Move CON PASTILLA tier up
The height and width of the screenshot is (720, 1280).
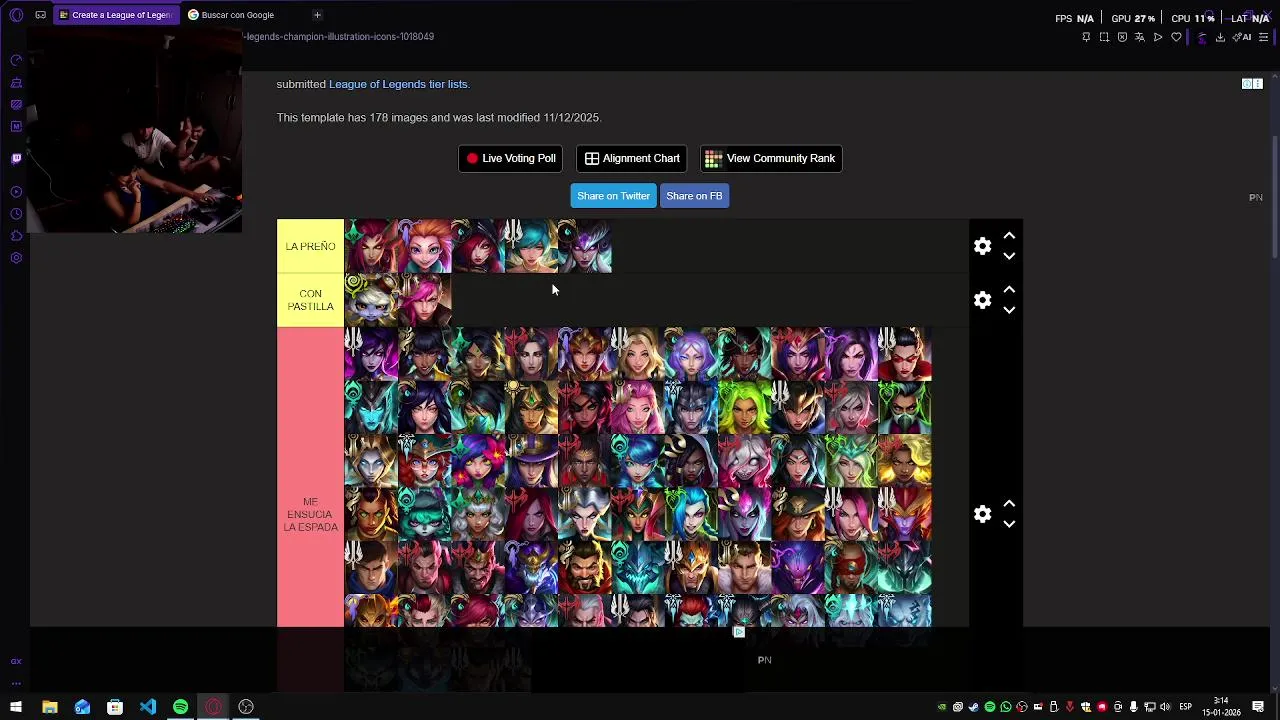click(x=1009, y=290)
